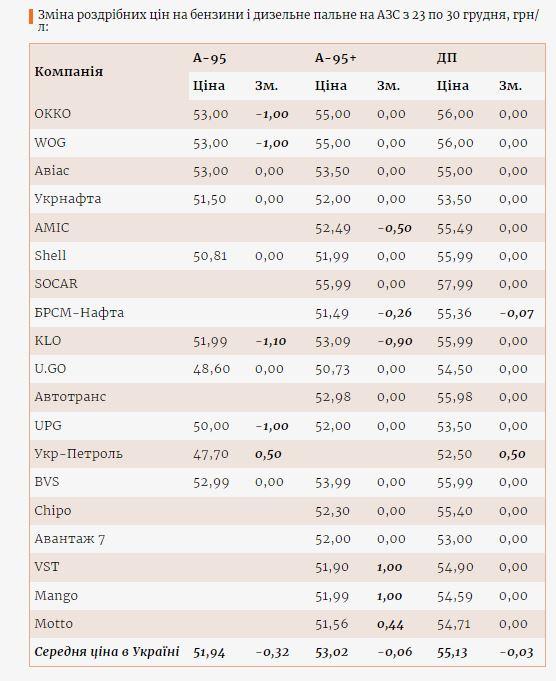Click the OKKO company row name
556x681 pixels.
click(53, 114)
